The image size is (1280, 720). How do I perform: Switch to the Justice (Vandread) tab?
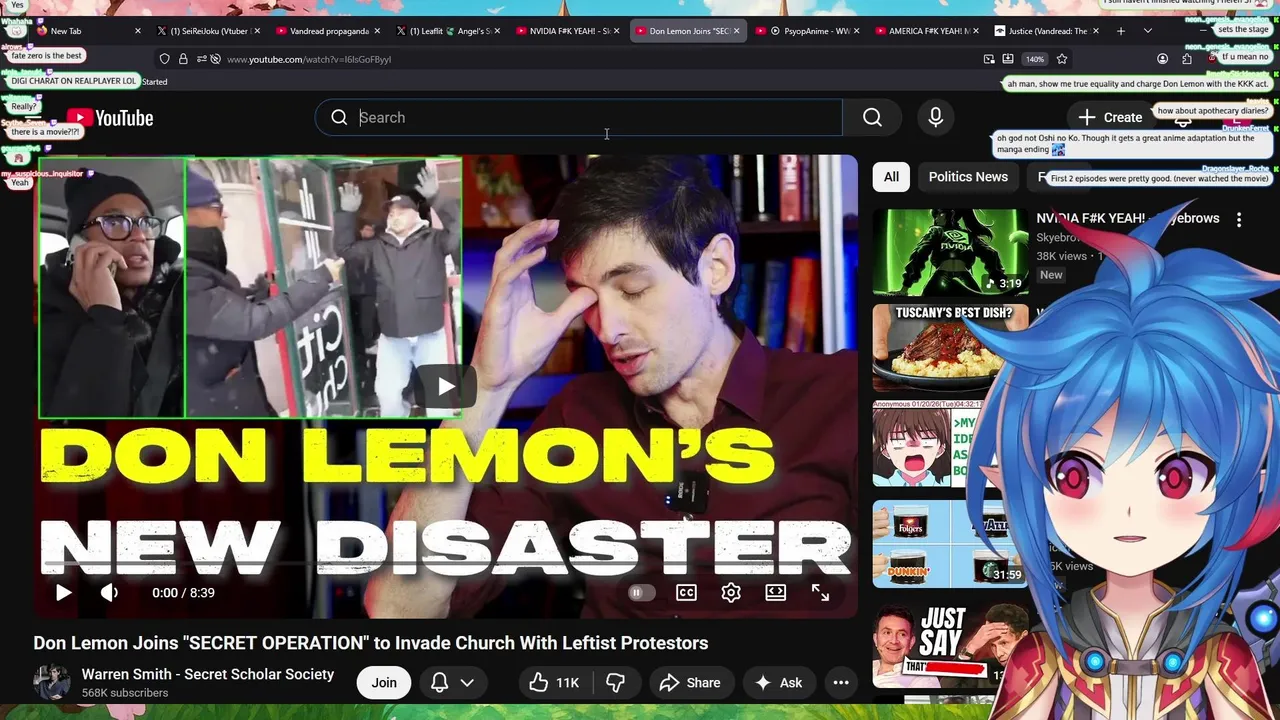pyautogui.click(x=1047, y=31)
